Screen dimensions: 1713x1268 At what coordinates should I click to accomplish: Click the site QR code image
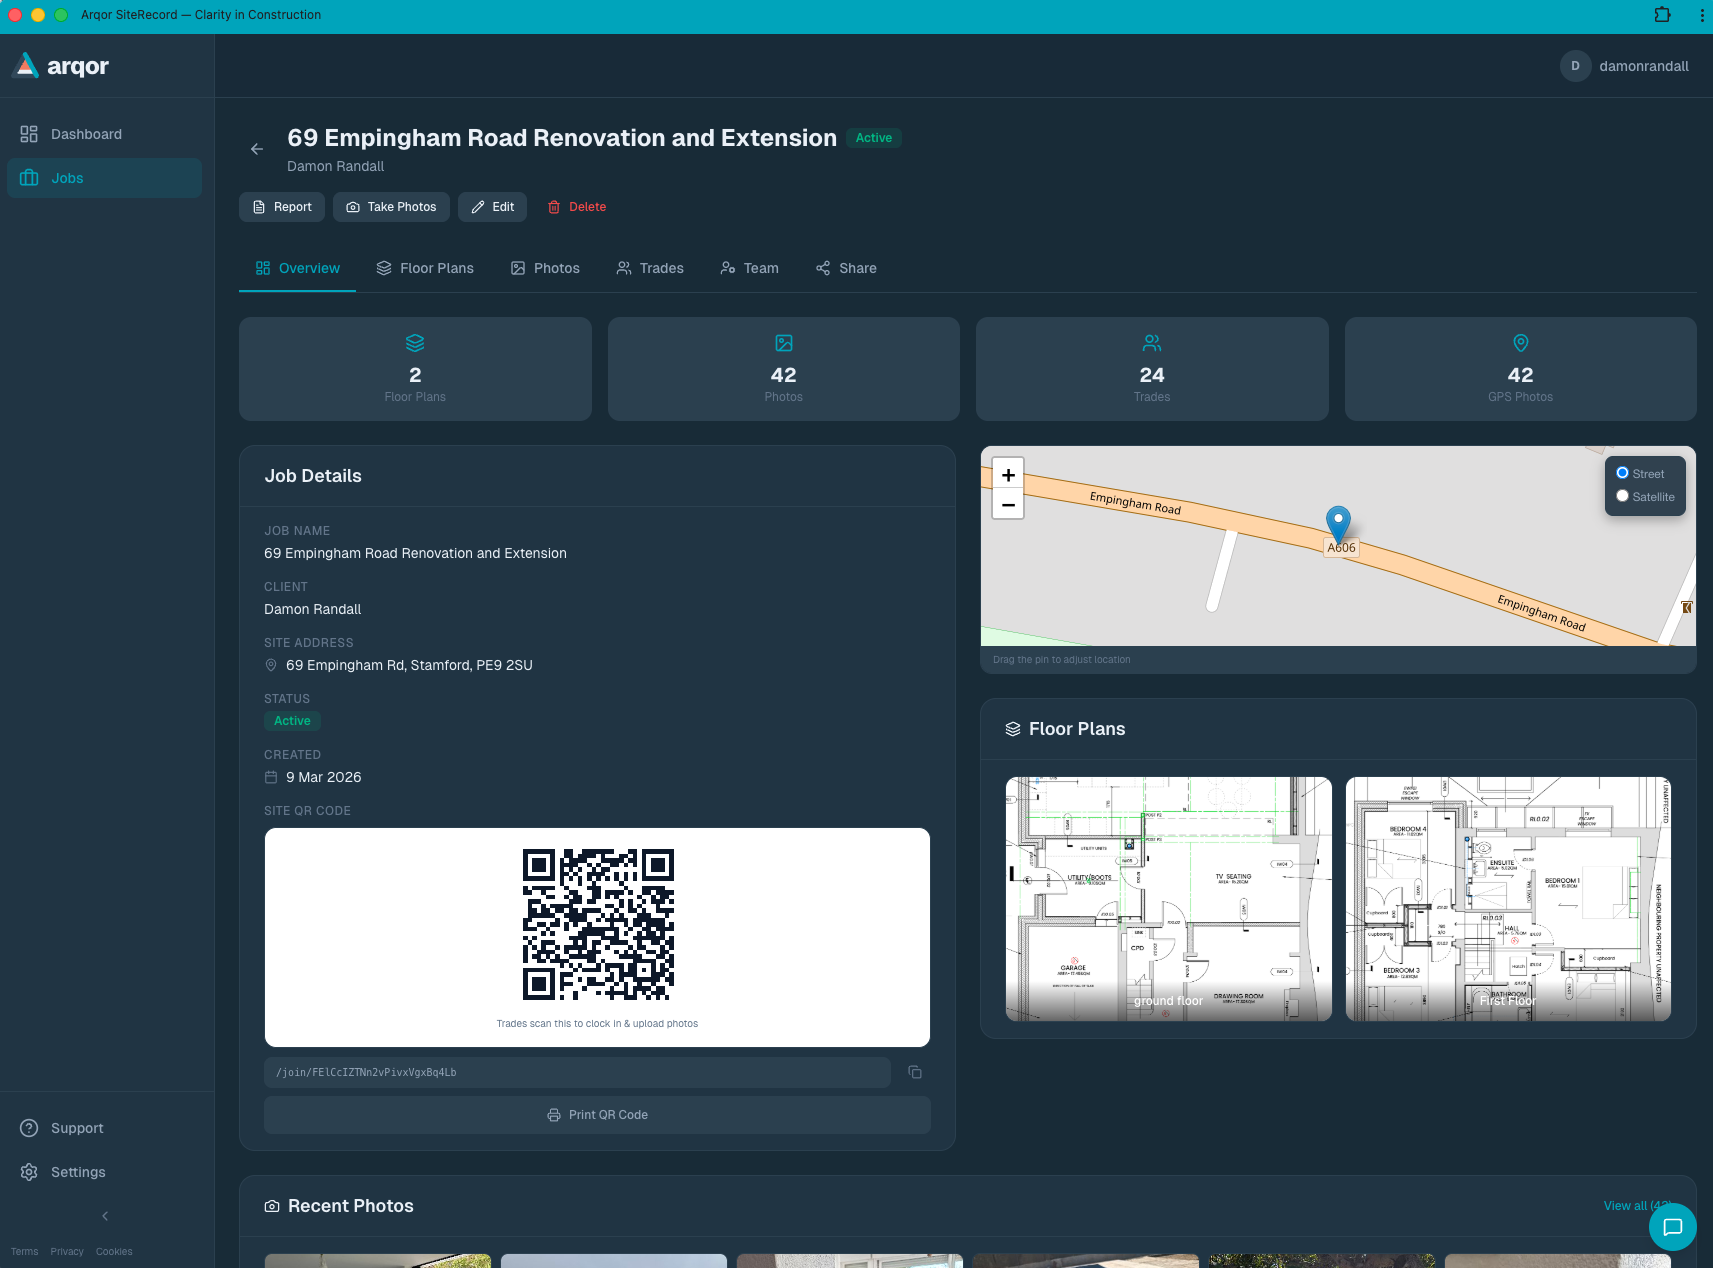pyautogui.click(x=598, y=925)
